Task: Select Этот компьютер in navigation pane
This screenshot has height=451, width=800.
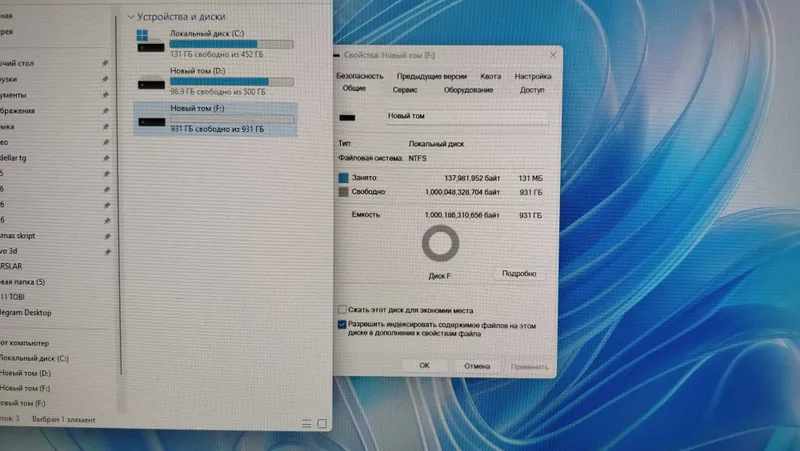Action: (24, 343)
